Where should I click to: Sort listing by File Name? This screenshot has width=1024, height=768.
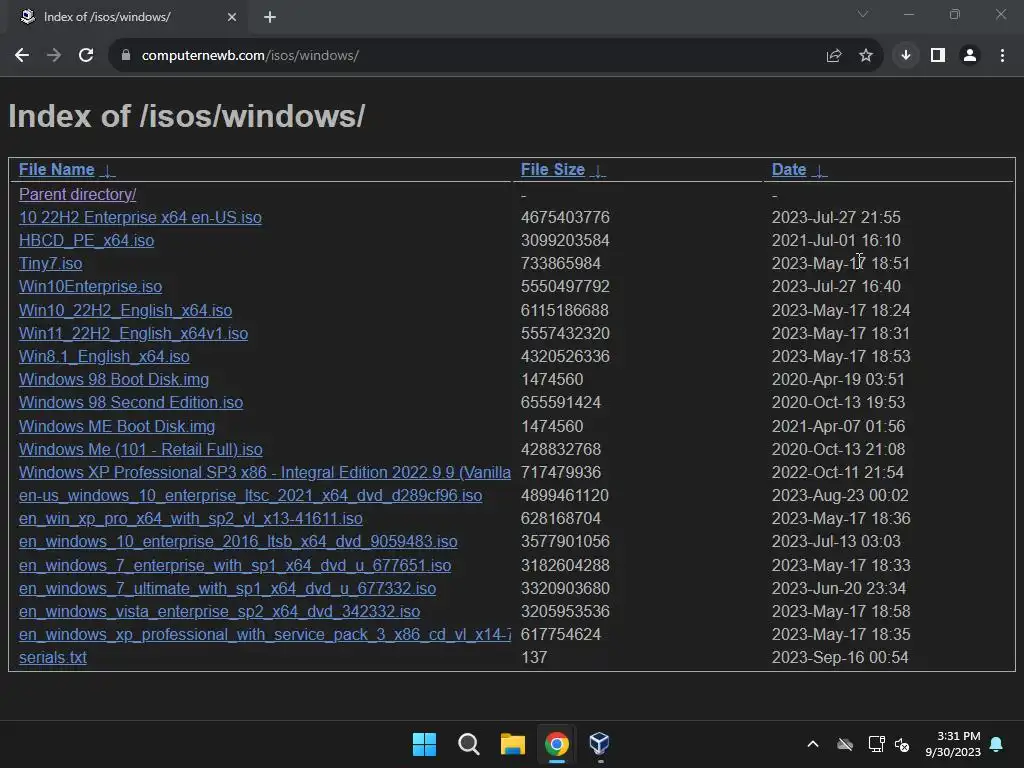[56, 170]
